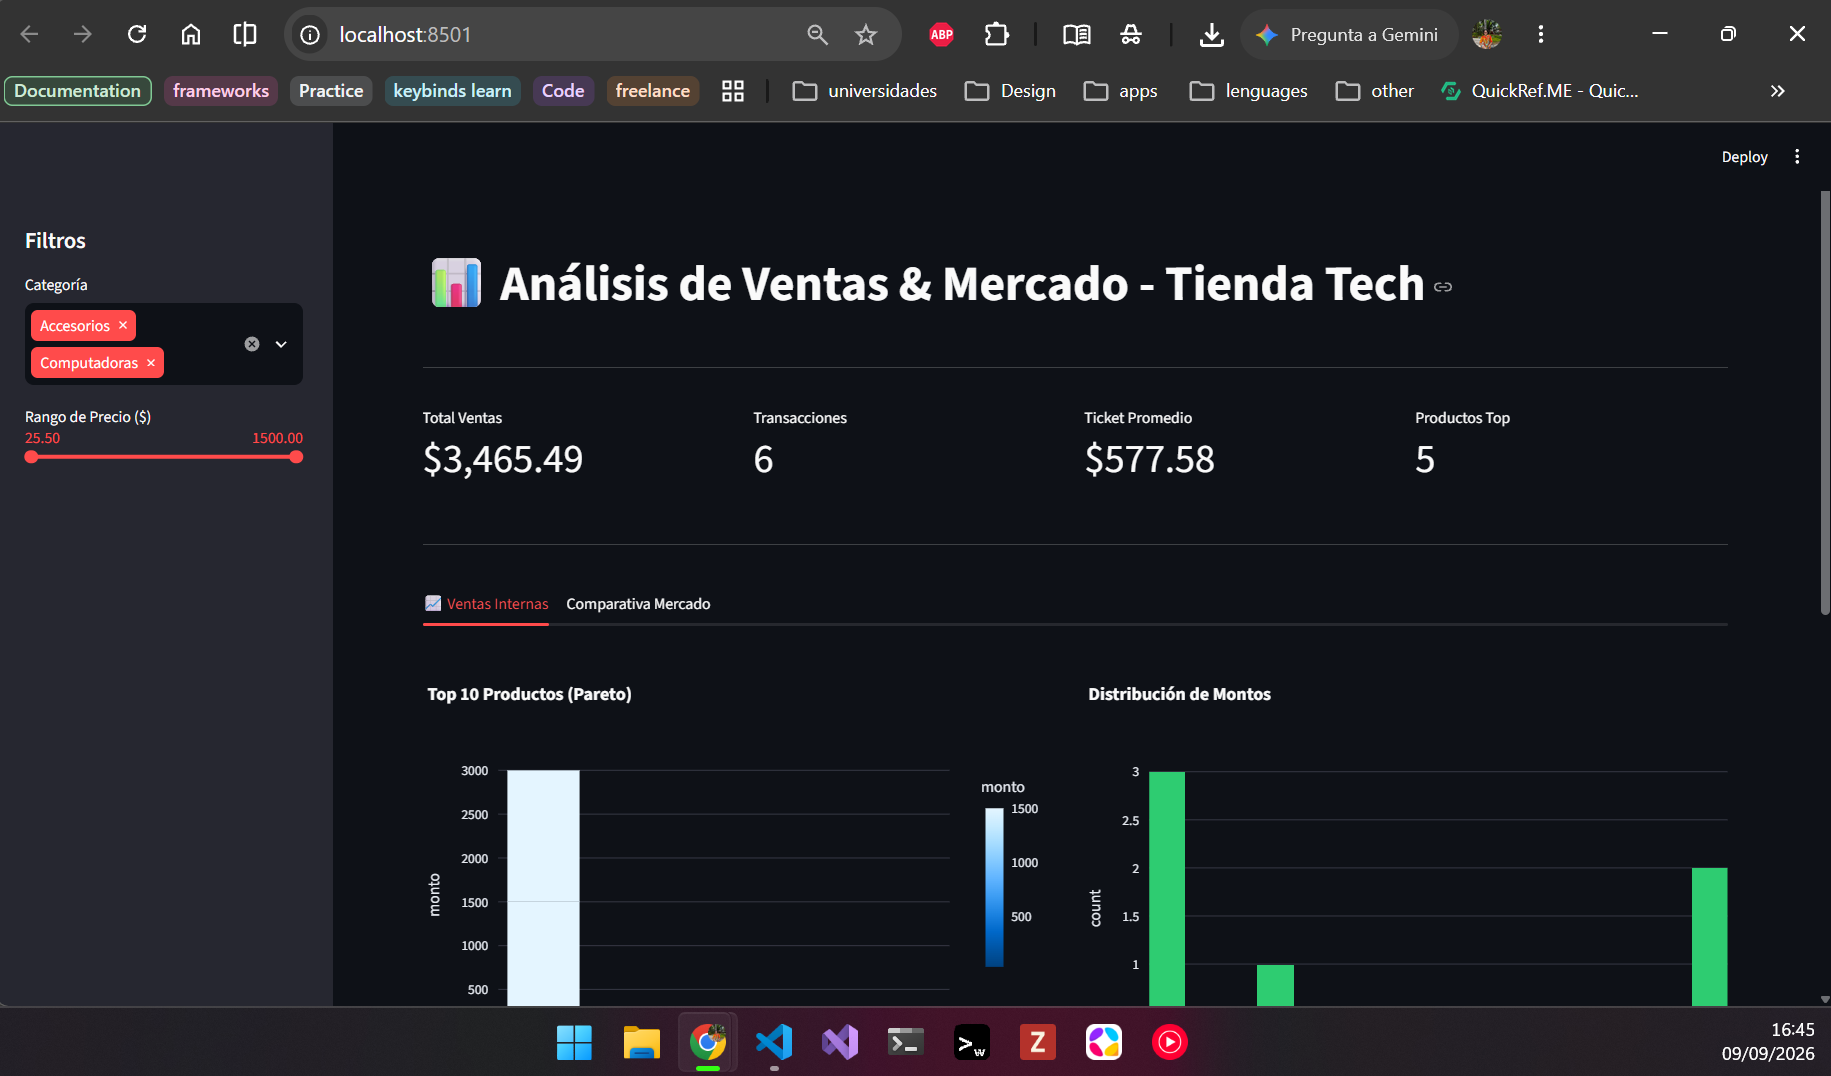This screenshot has height=1076, width=1831.
Task: Open the Practice bookmark group
Action: pyautogui.click(x=331, y=91)
